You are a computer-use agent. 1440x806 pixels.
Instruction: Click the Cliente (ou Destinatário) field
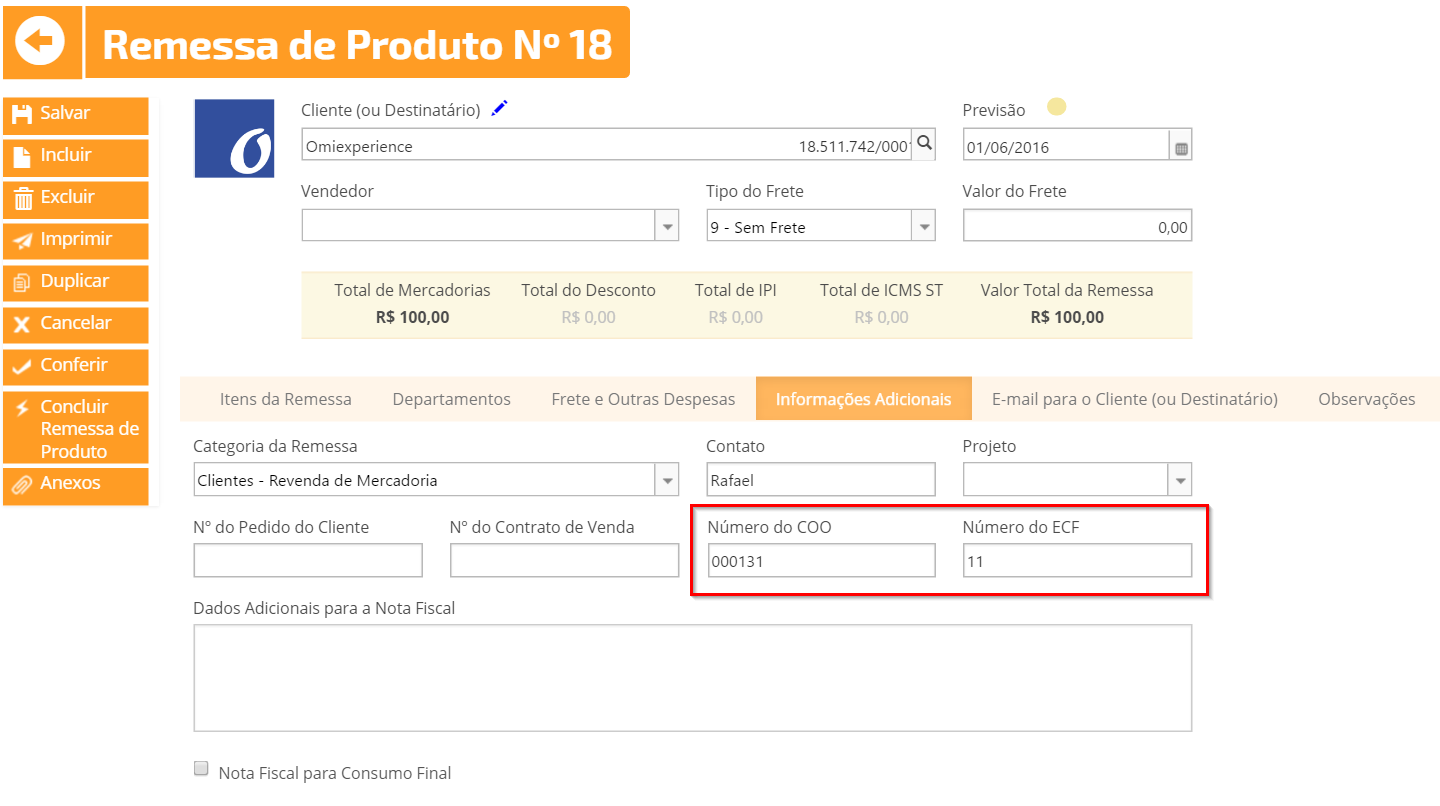pyautogui.click(x=607, y=145)
